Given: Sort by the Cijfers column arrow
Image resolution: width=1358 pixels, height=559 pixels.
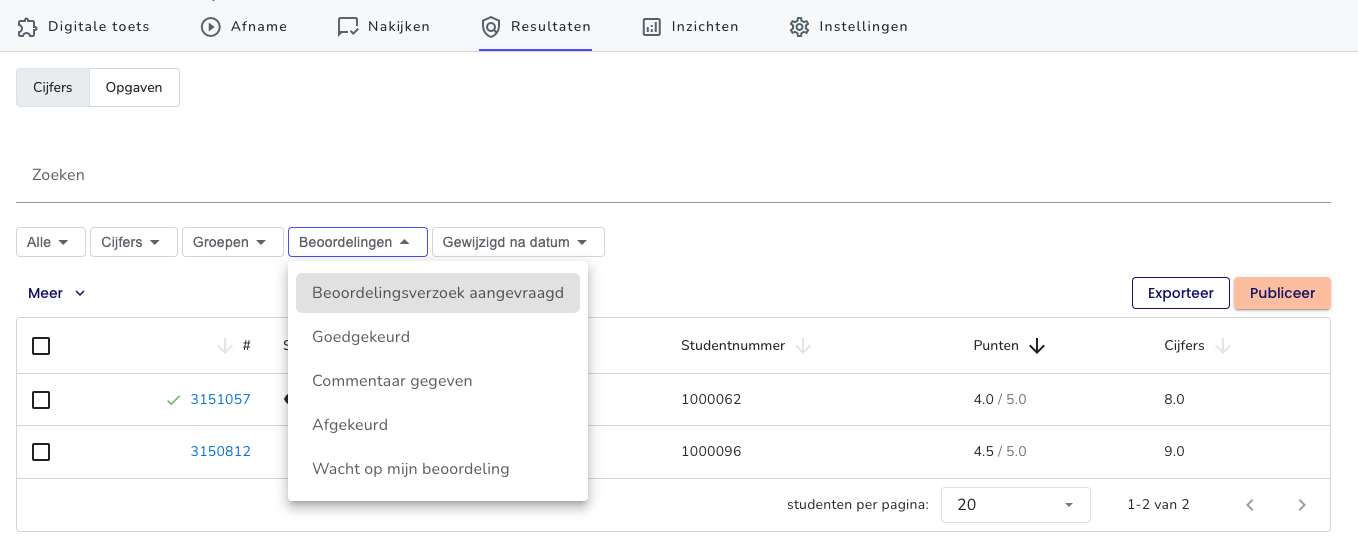Looking at the screenshot, I should tap(1222, 346).
